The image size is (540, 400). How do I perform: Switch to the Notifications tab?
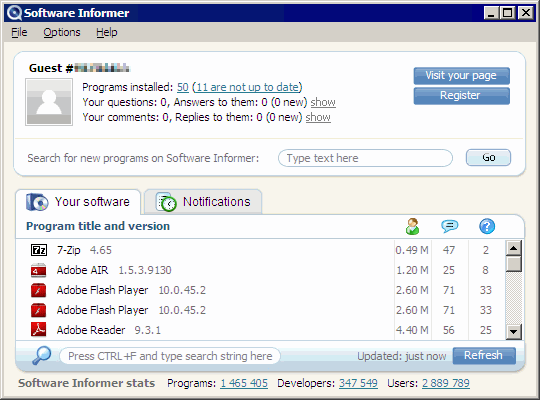[x=203, y=202]
